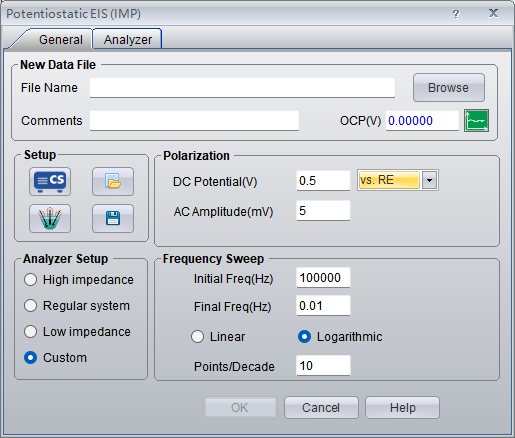
Task: Click the question mark help icon in the title bar
Action: point(456,14)
